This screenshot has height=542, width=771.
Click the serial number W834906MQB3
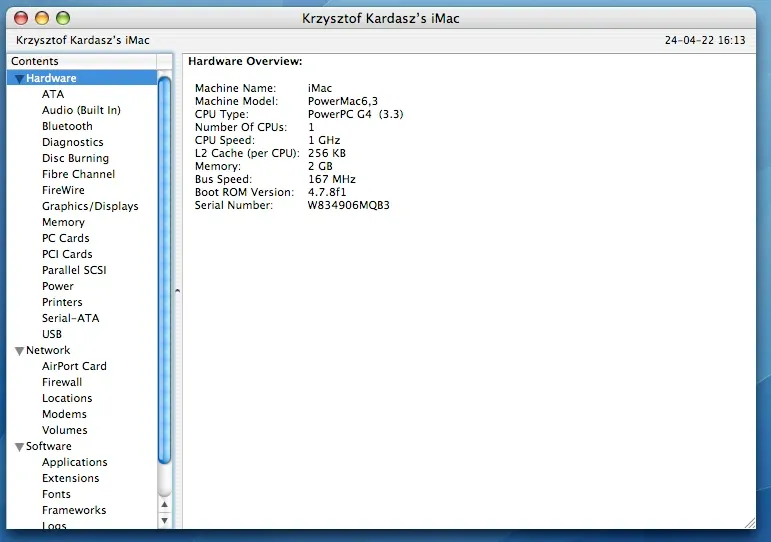click(349, 205)
